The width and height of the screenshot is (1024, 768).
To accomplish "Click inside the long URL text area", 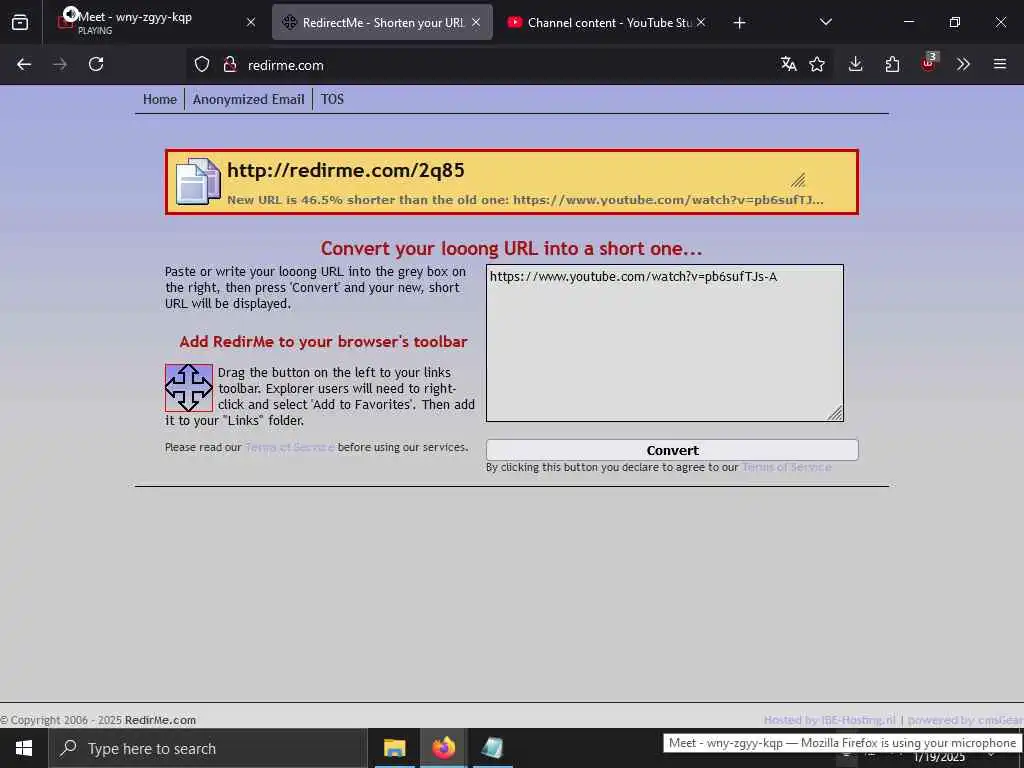I will (665, 343).
